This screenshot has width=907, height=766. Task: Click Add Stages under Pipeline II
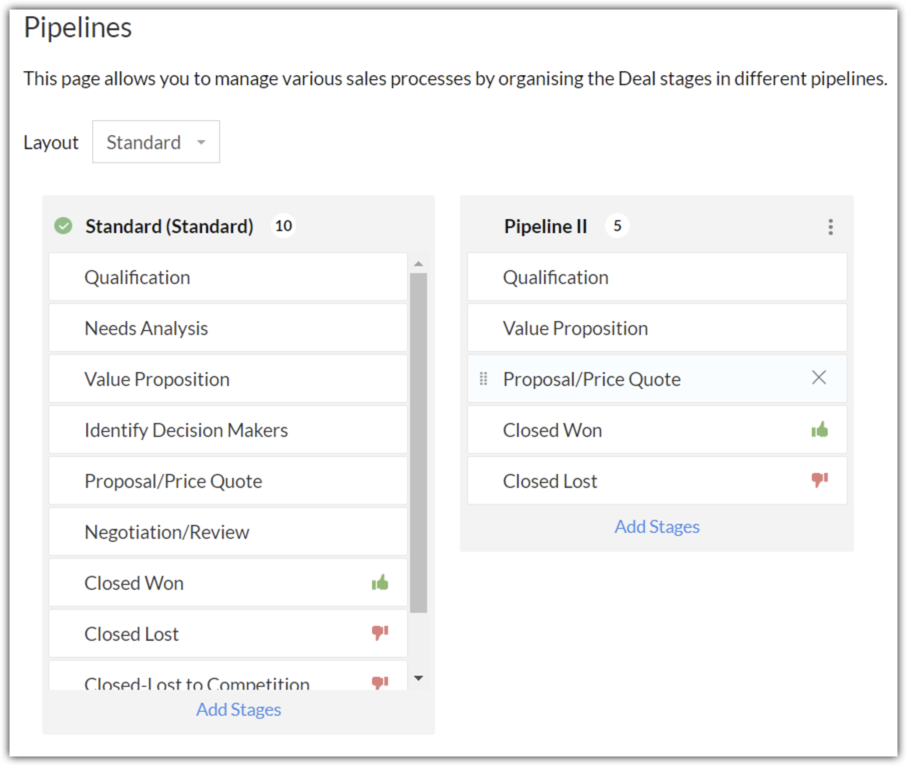[x=657, y=527]
